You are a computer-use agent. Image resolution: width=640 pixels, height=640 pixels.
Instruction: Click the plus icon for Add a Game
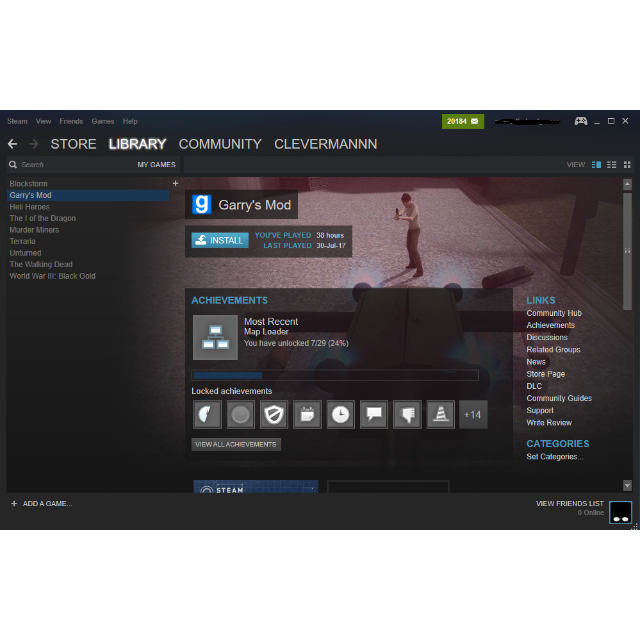click(14, 504)
